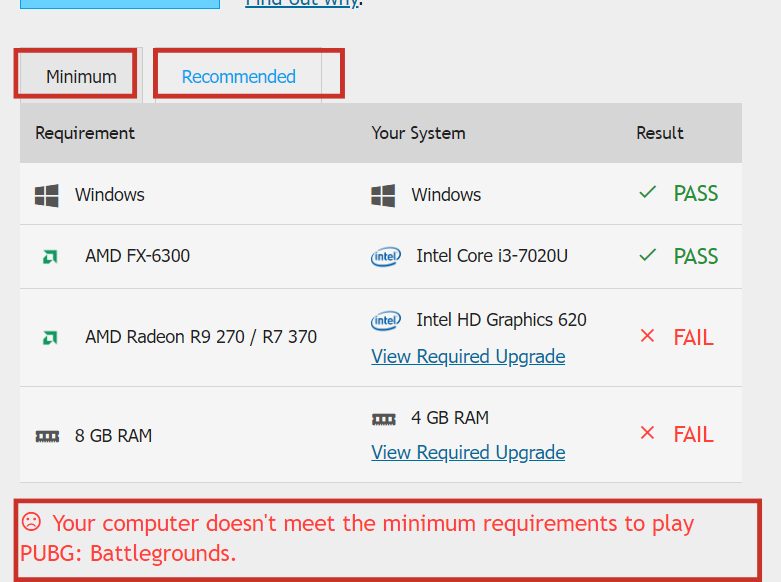Click the 'Windows' text in the Your System column
The width and height of the screenshot is (781, 582).
pyautogui.click(x=446, y=195)
